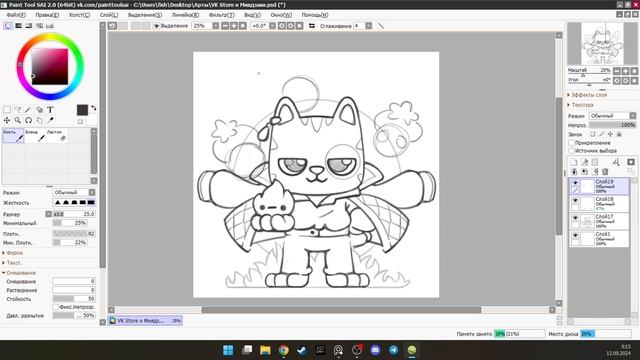
Task: Open Chrome from the taskbar
Action: pos(283,350)
